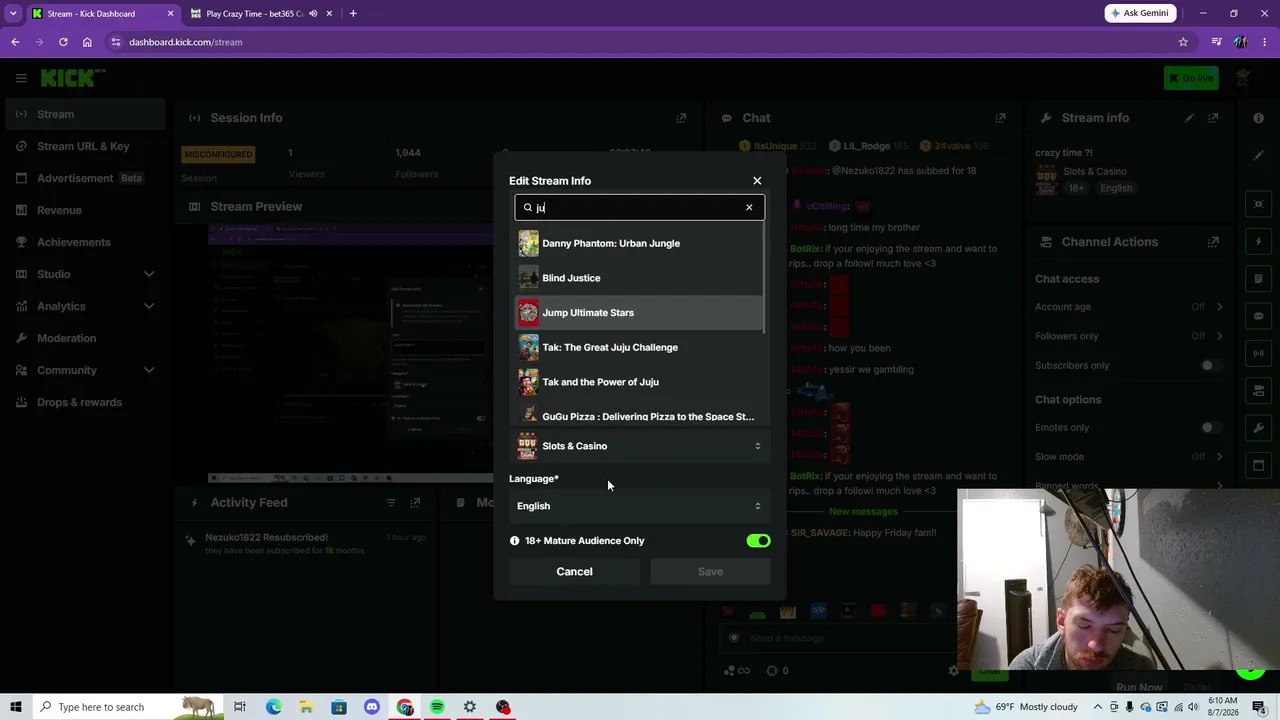This screenshot has height=720, width=1280.
Task: Click the category search input field
Action: pyautogui.click(x=639, y=208)
